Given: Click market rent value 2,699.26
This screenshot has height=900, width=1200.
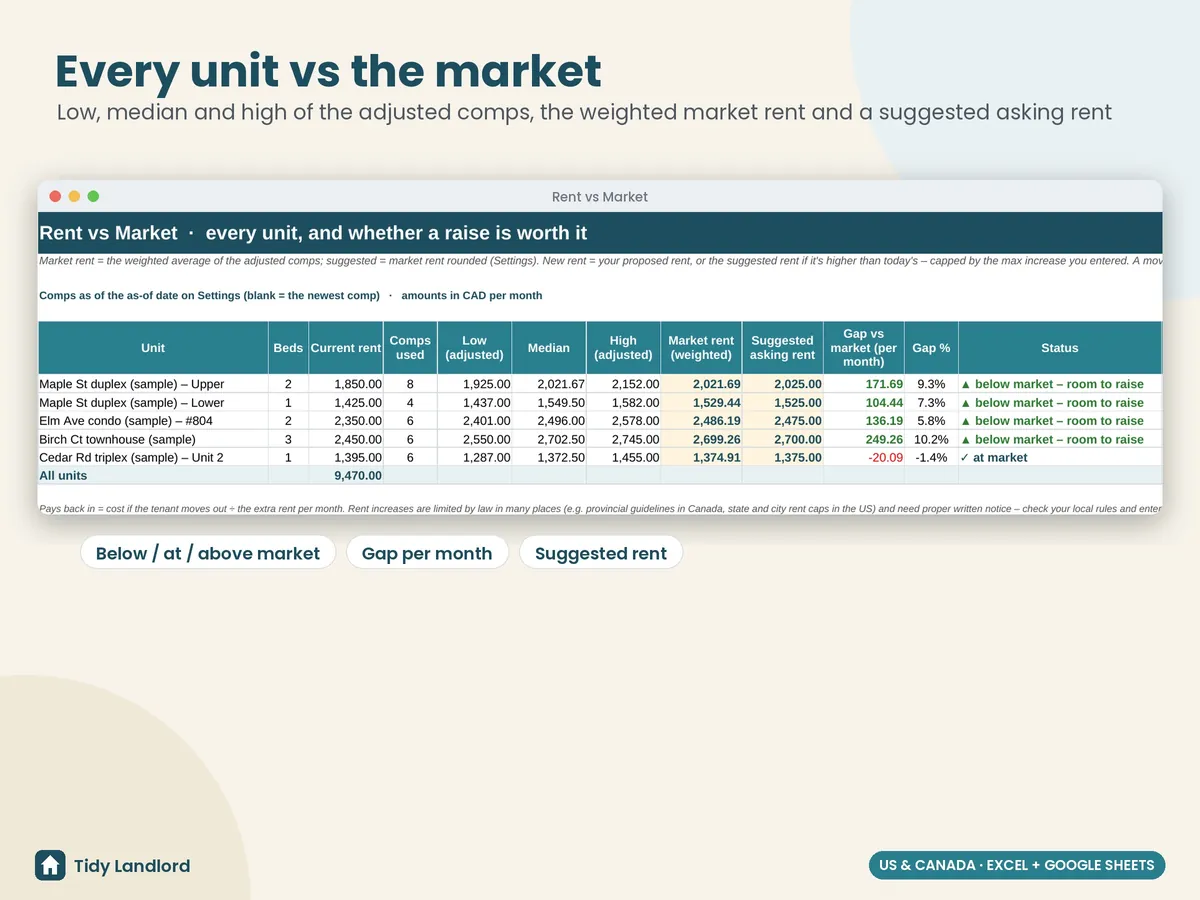Looking at the screenshot, I should click(701, 439).
